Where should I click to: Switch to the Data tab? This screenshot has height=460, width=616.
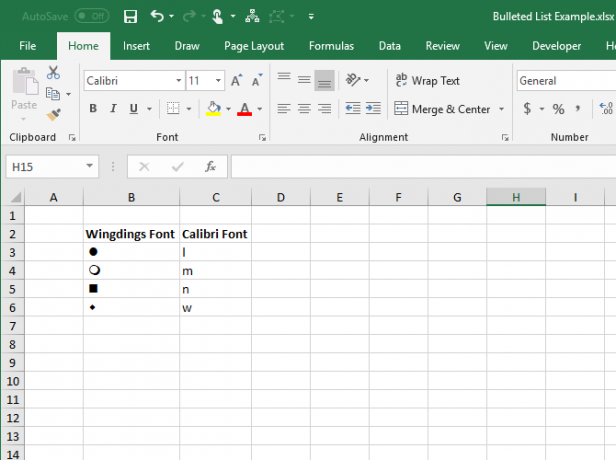[390, 46]
